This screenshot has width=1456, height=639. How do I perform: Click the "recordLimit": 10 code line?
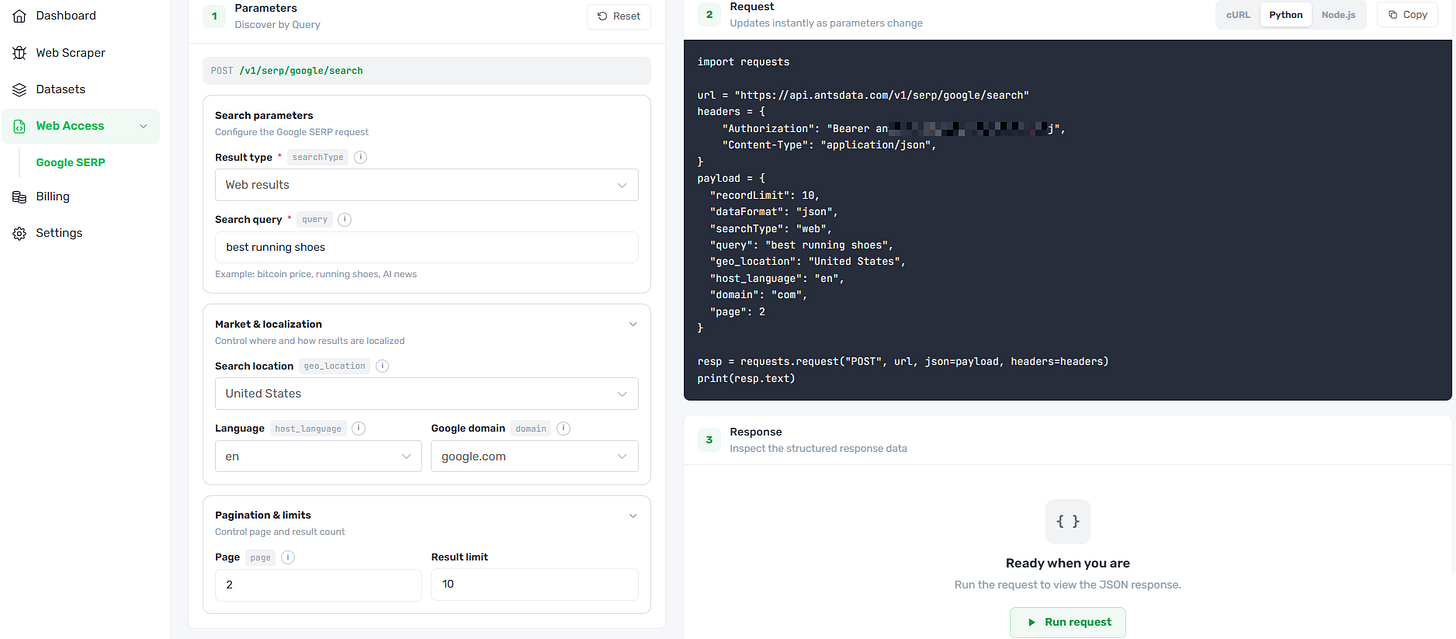pyautogui.click(x=764, y=195)
